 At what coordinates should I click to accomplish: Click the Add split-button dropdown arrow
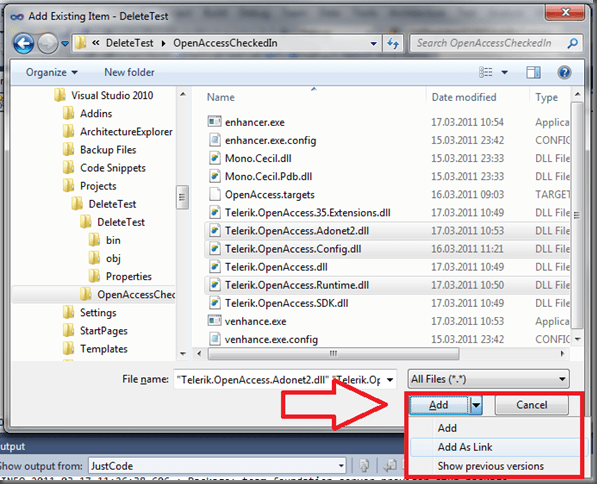pos(476,405)
